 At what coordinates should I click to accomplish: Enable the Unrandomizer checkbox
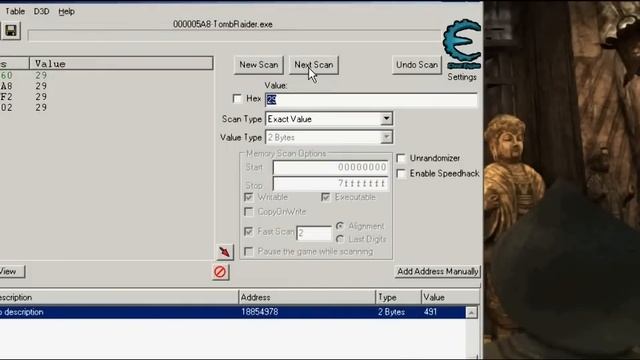pyautogui.click(x=401, y=158)
